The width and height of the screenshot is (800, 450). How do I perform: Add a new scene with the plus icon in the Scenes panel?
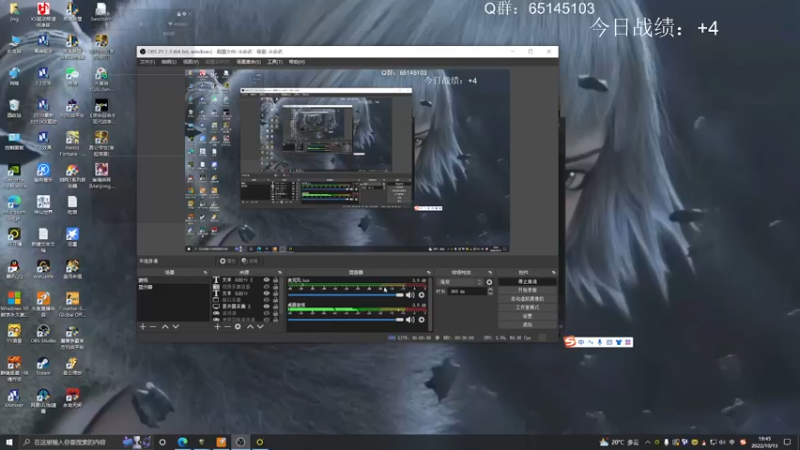(143, 327)
